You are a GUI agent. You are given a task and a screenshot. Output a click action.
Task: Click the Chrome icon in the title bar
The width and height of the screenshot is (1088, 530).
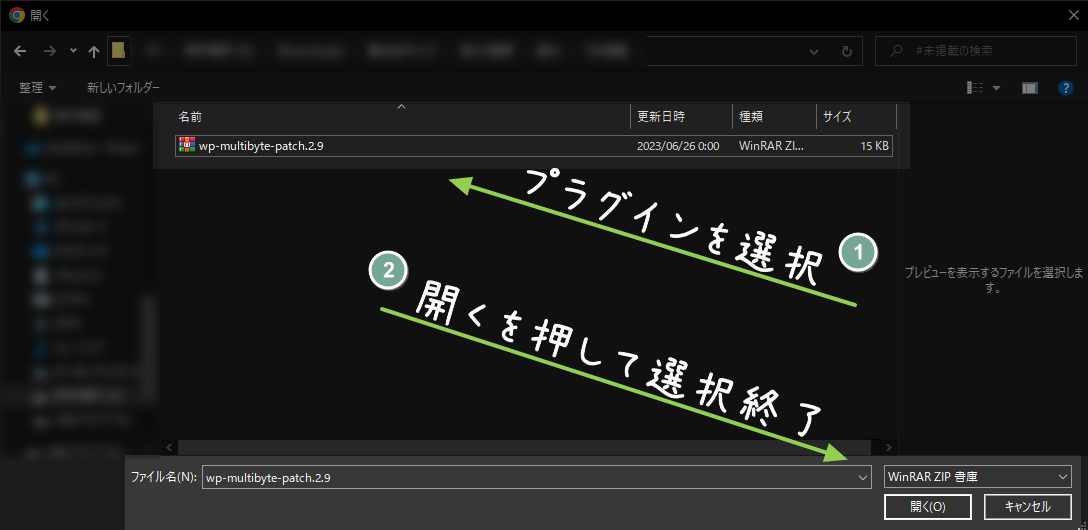[17, 15]
